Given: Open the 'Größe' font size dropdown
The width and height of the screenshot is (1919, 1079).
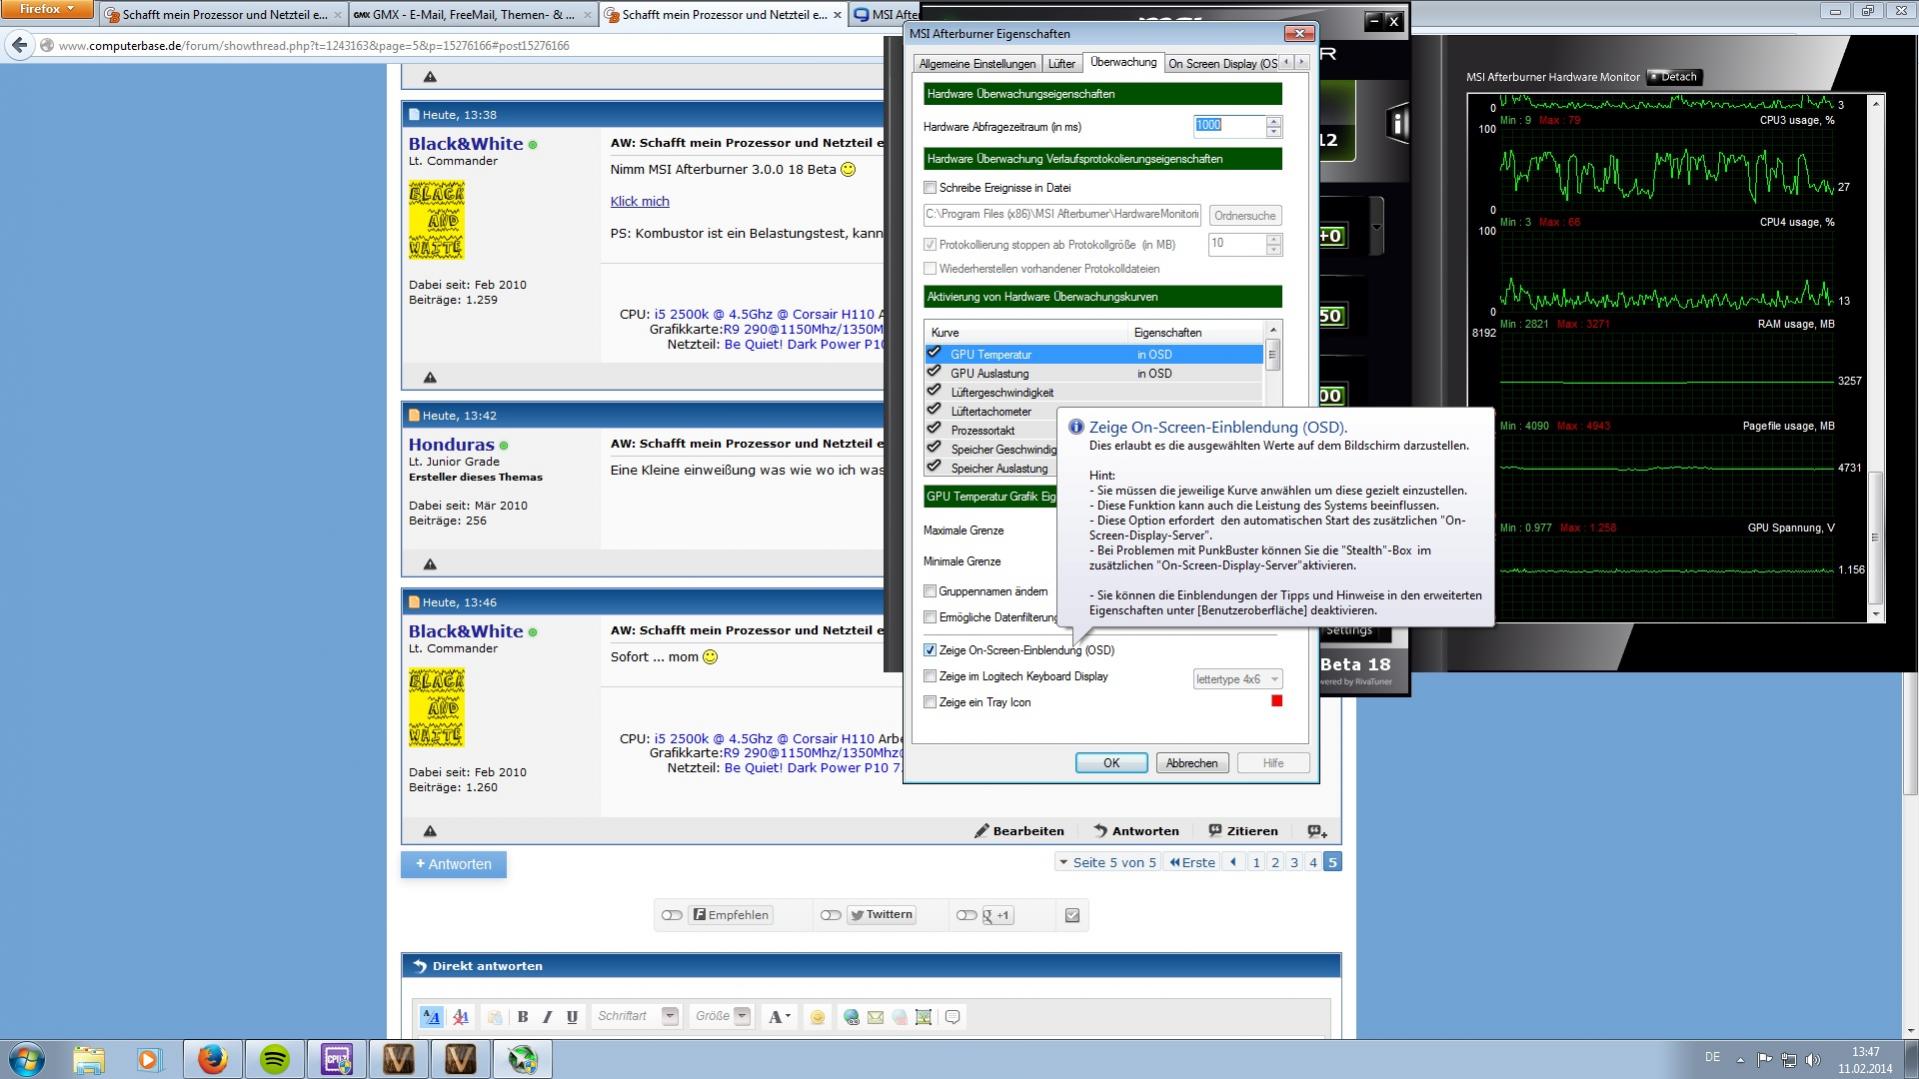Looking at the screenshot, I should [742, 1016].
